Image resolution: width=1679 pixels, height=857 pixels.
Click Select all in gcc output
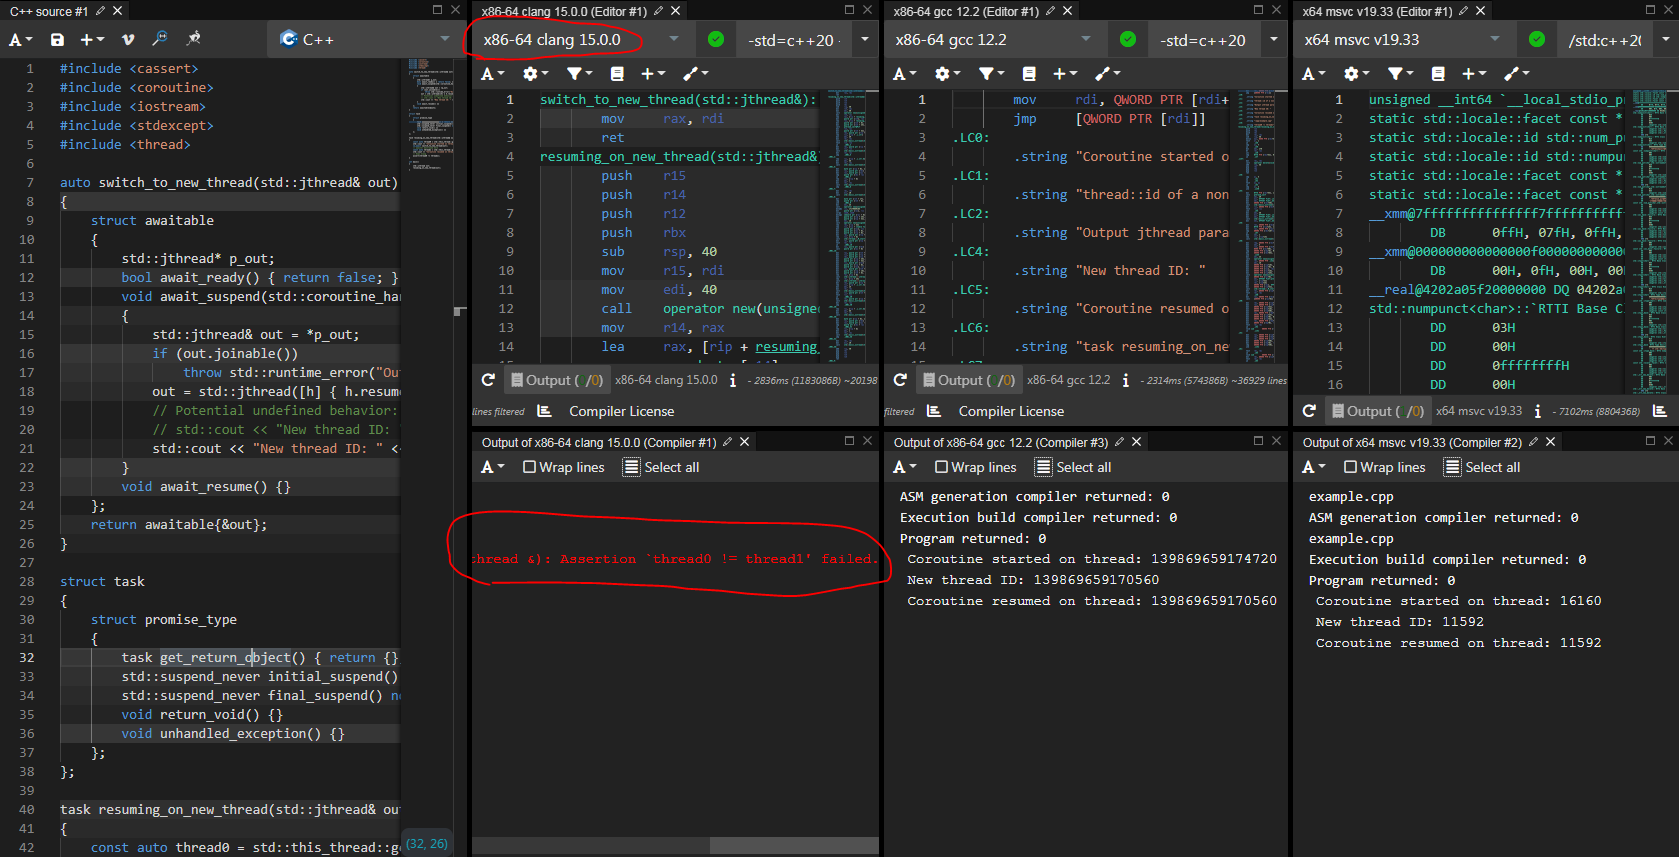[1073, 467]
